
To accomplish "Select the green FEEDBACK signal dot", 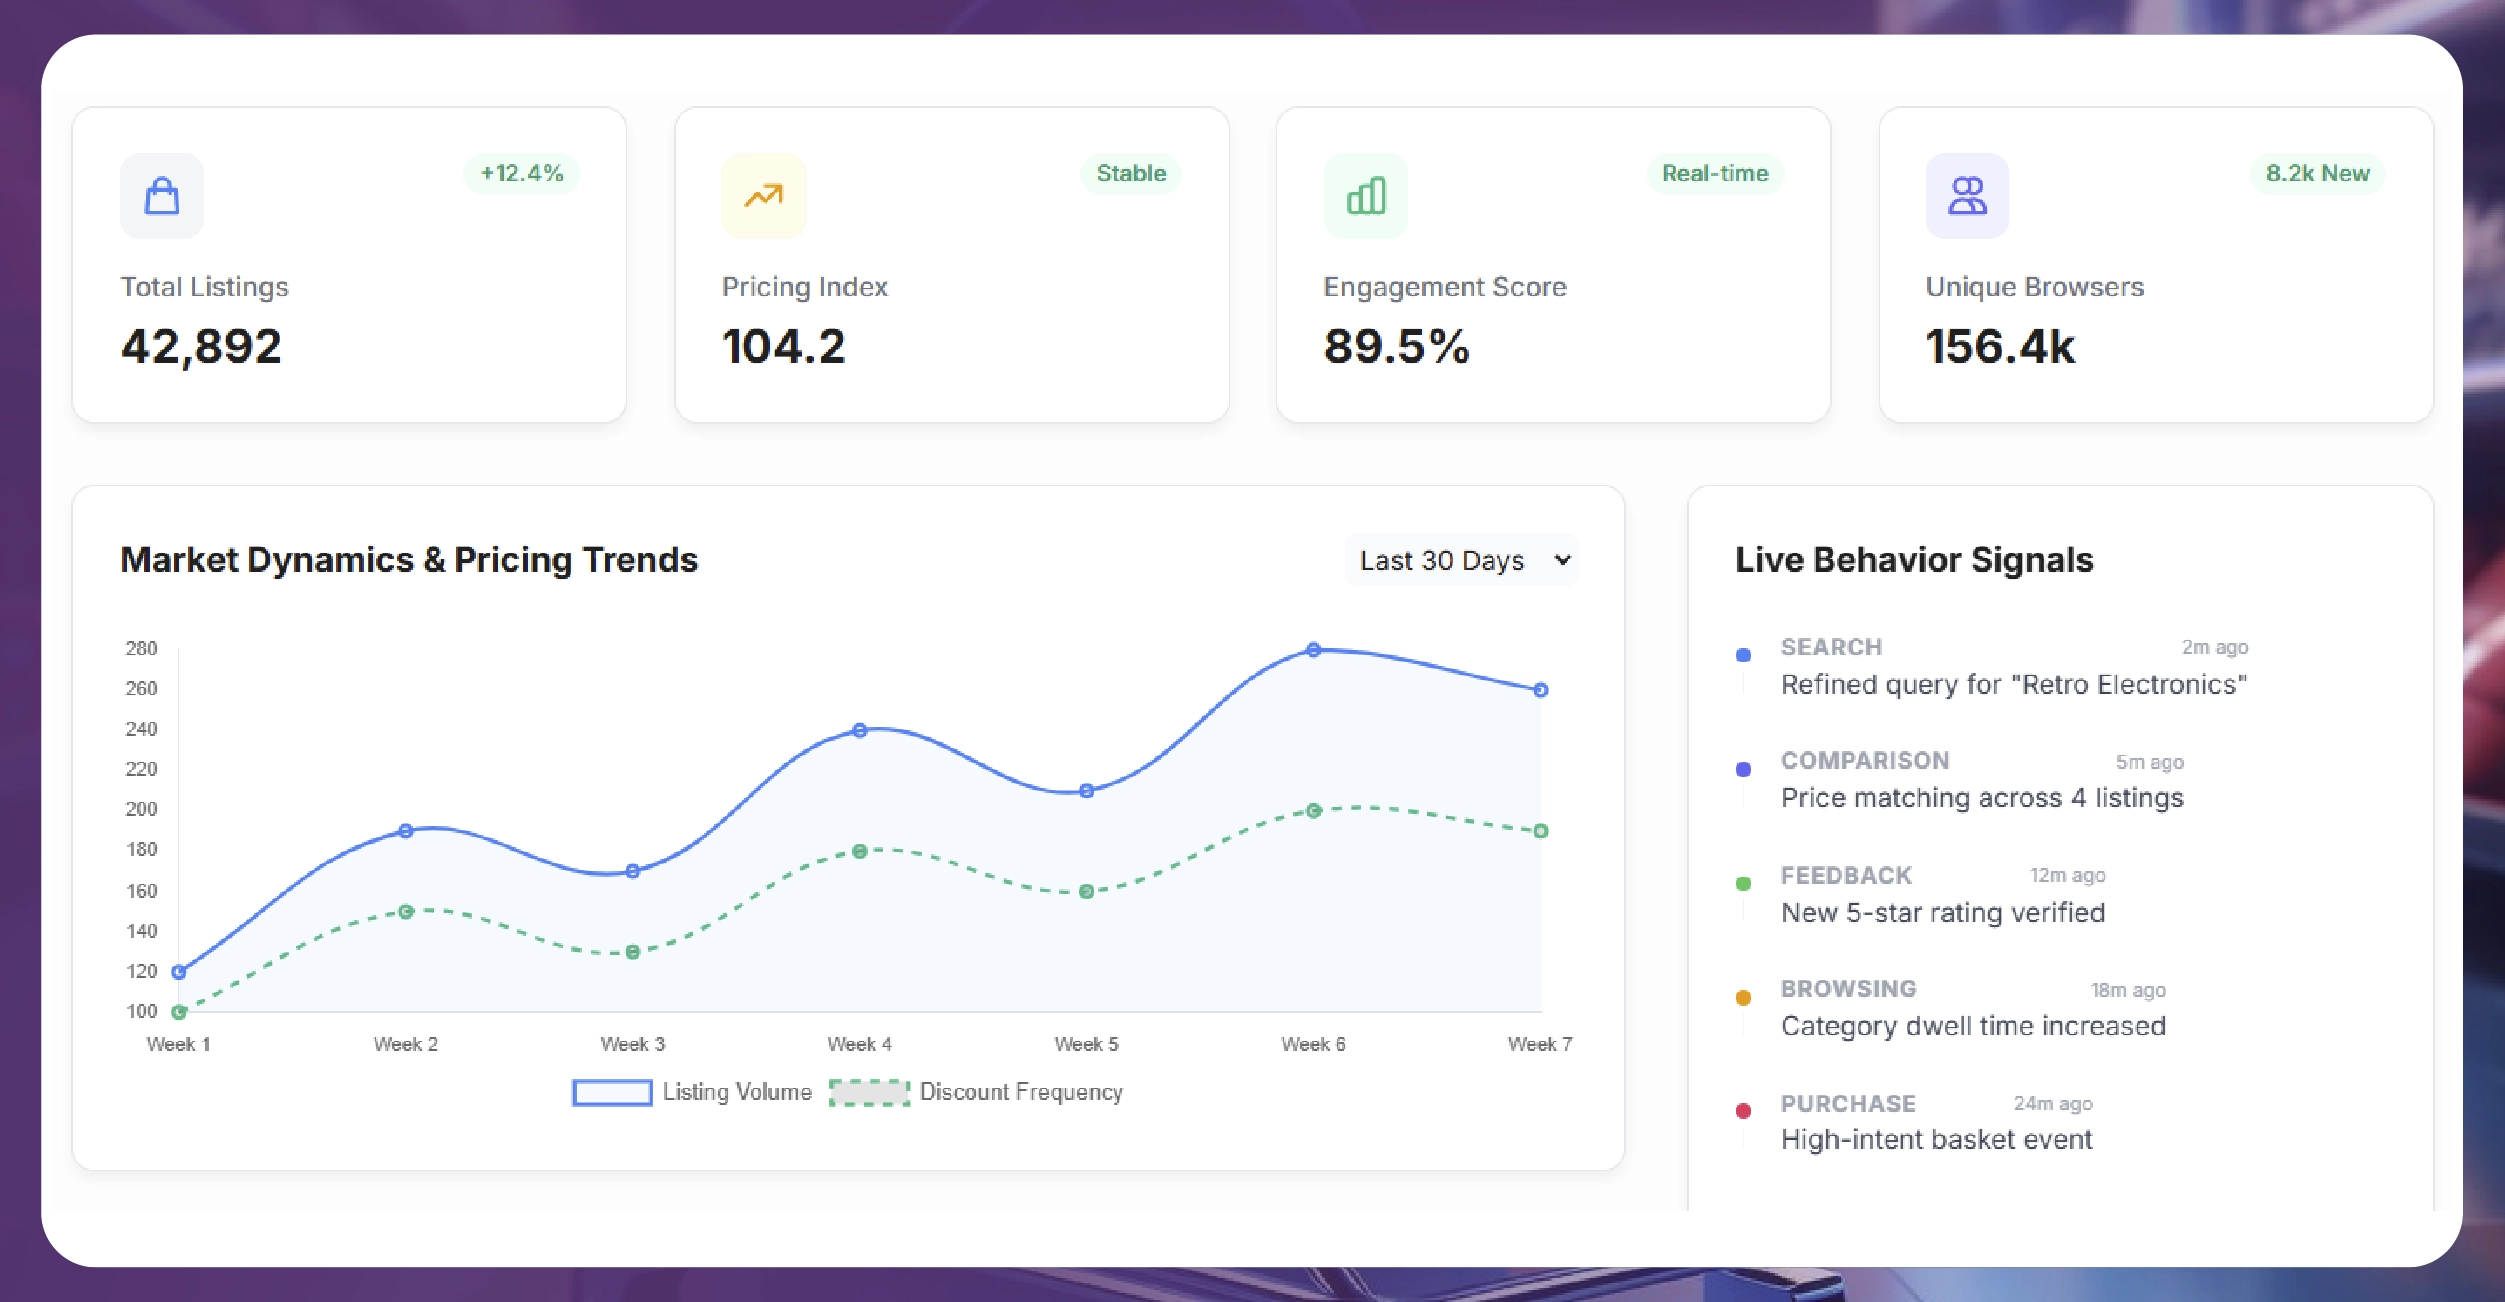I will (1743, 882).
